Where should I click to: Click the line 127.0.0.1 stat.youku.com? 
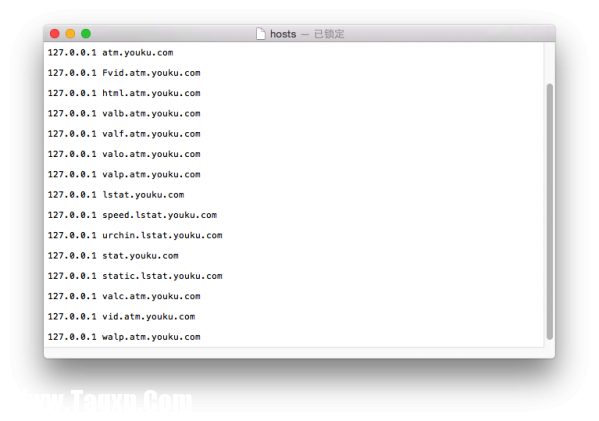[113, 256]
